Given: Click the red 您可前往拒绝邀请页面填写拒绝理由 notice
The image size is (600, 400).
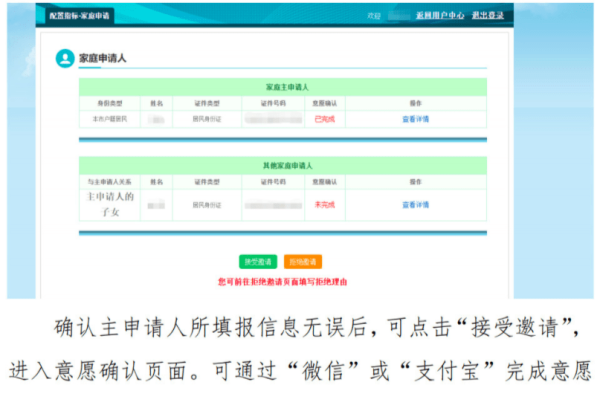Looking at the screenshot, I should [282, 282].
